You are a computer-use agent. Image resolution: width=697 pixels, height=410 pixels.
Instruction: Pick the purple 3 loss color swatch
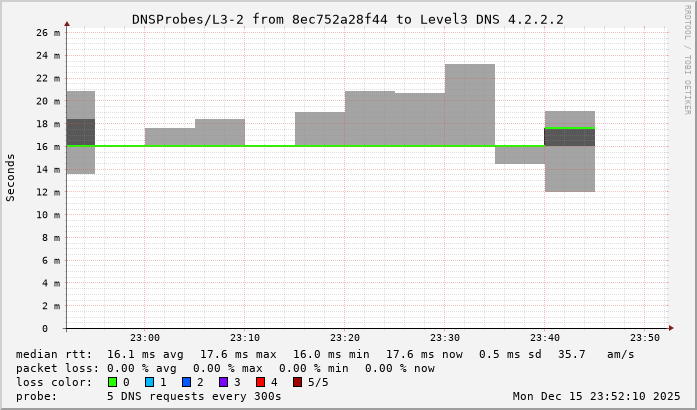[x=223, y=382]
